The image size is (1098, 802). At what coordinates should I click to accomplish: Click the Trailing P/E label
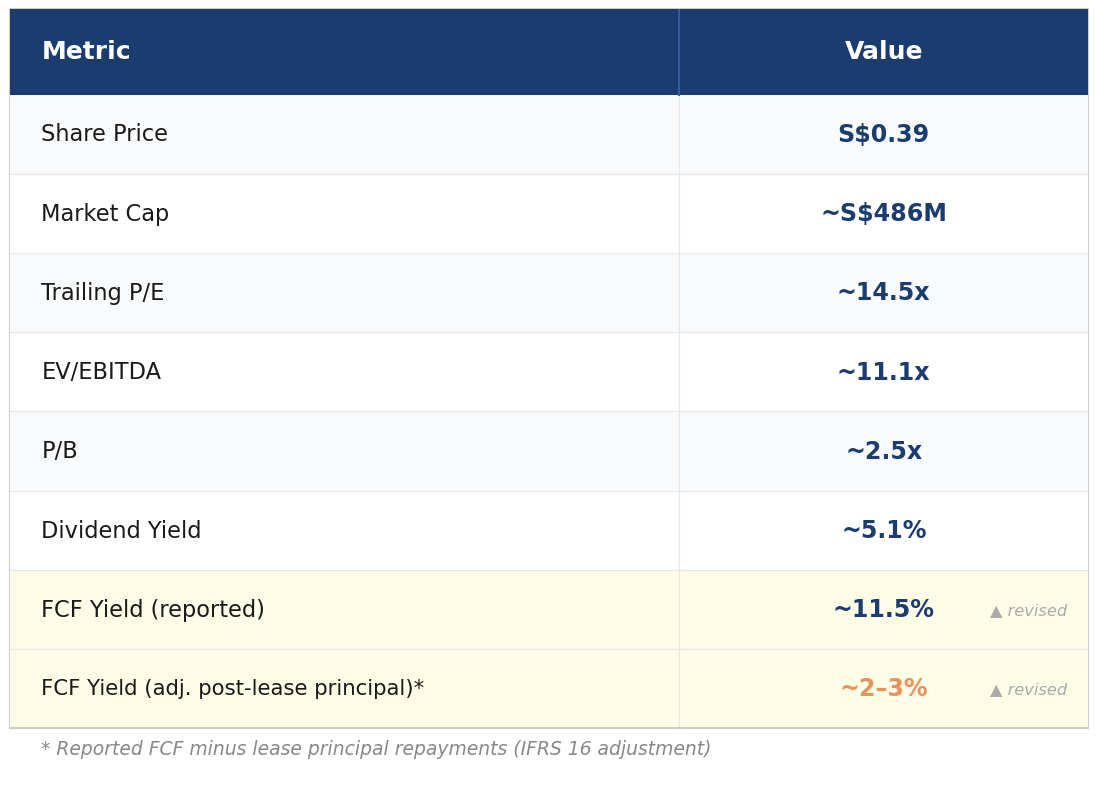point(102,292)
